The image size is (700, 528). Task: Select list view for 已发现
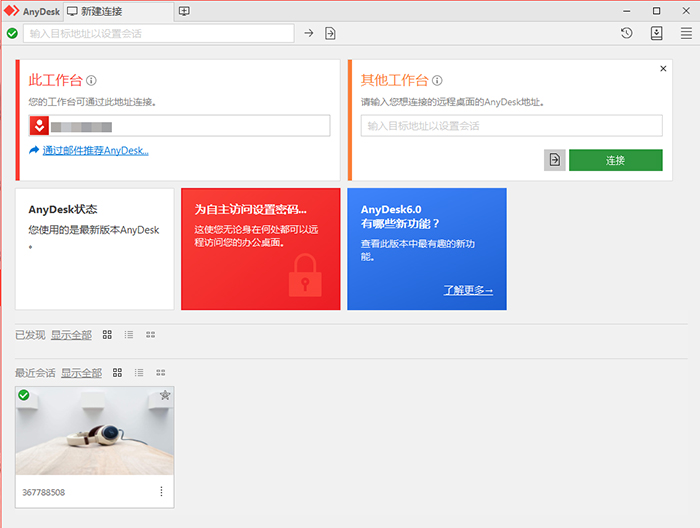[x=129, y=335]
